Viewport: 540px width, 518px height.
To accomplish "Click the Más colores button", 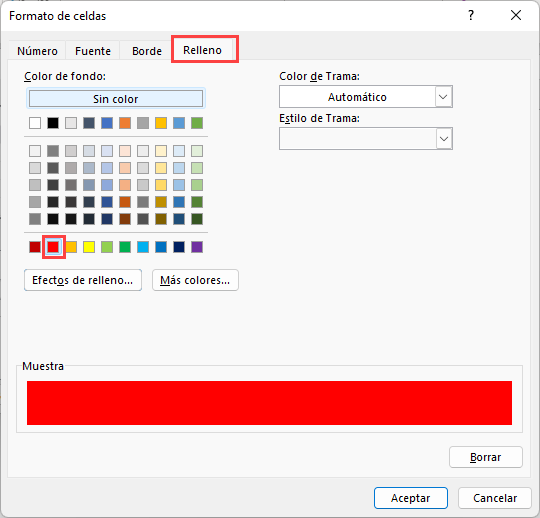I will tap(195, 280).
